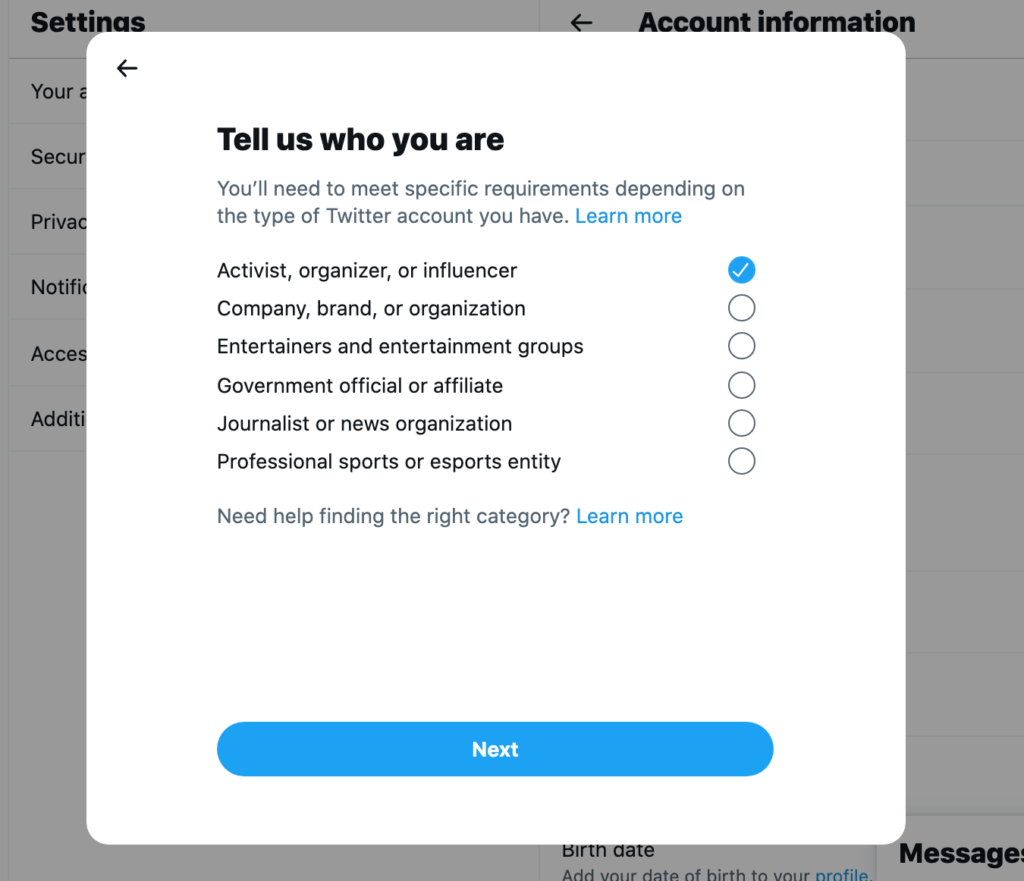Viewport: 1024px width, 881px height.
Task: Select Government official or affiliate option
Action: 741,385
